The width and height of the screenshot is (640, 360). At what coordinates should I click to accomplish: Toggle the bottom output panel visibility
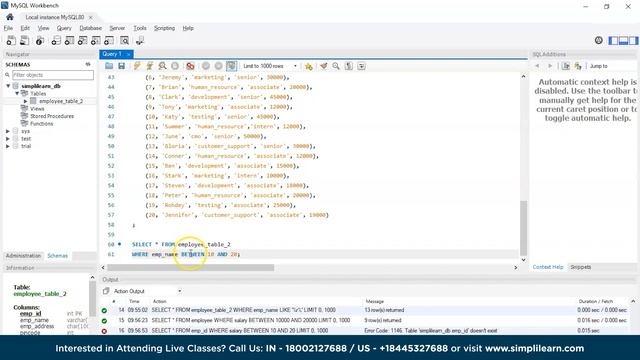tap(623, 40)
